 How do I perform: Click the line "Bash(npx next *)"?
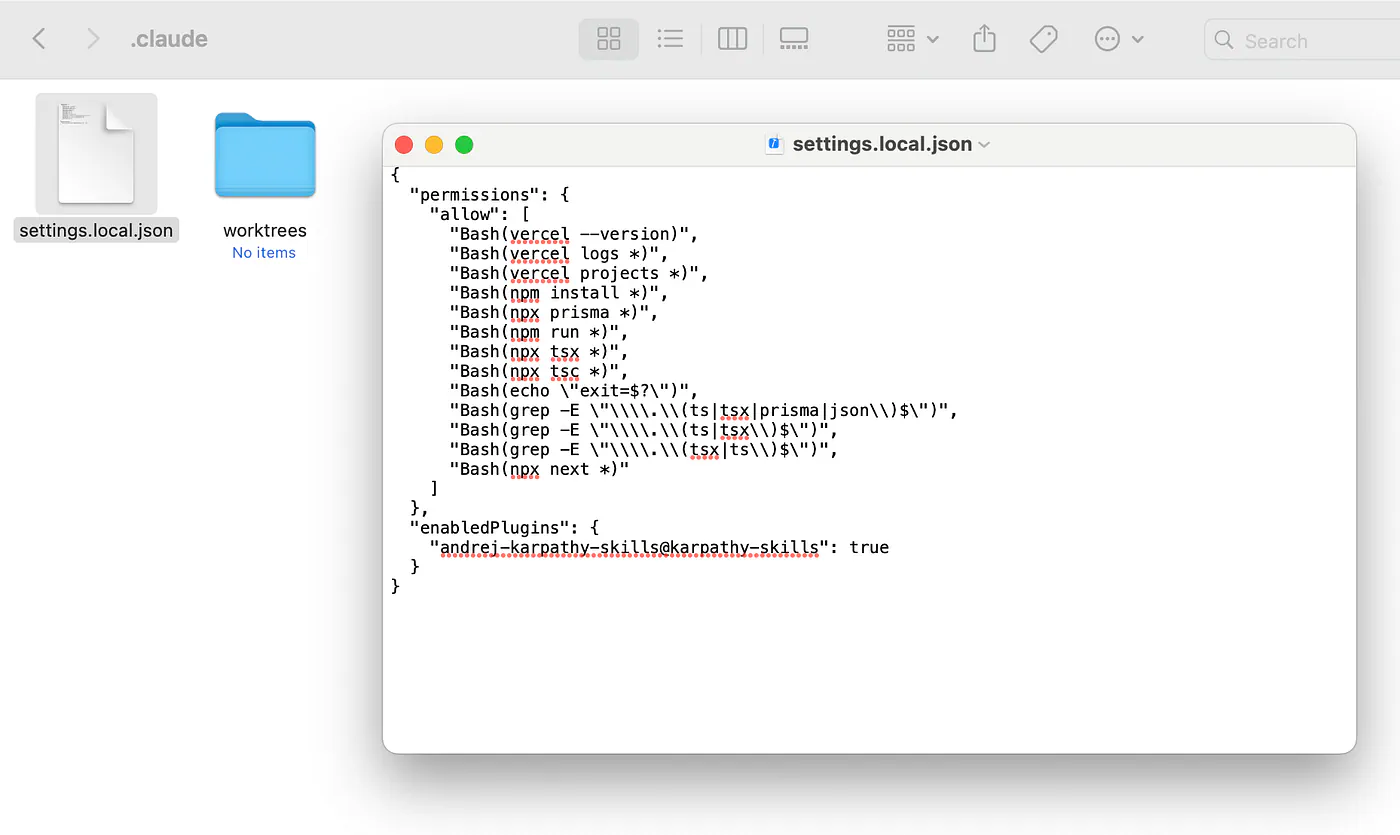540,470
